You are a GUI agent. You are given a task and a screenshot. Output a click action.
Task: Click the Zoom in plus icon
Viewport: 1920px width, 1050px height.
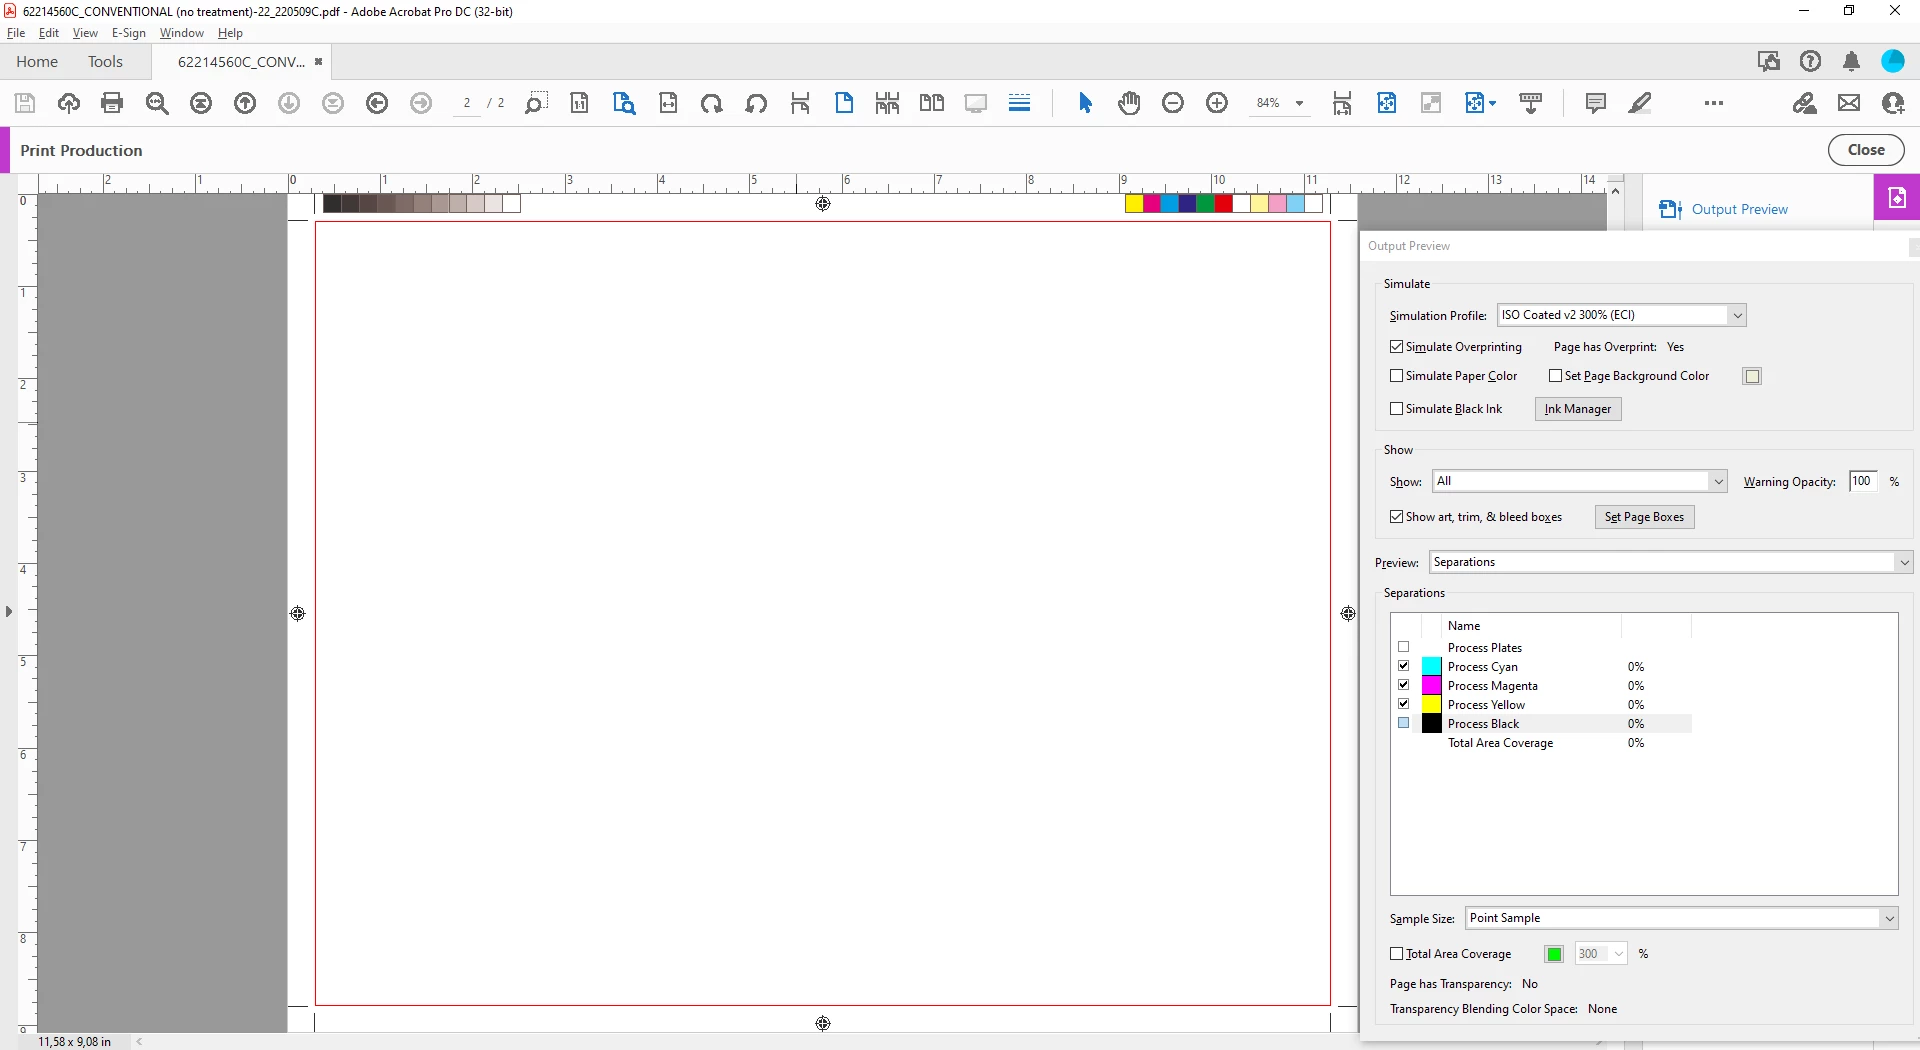tap(1217, 103)
